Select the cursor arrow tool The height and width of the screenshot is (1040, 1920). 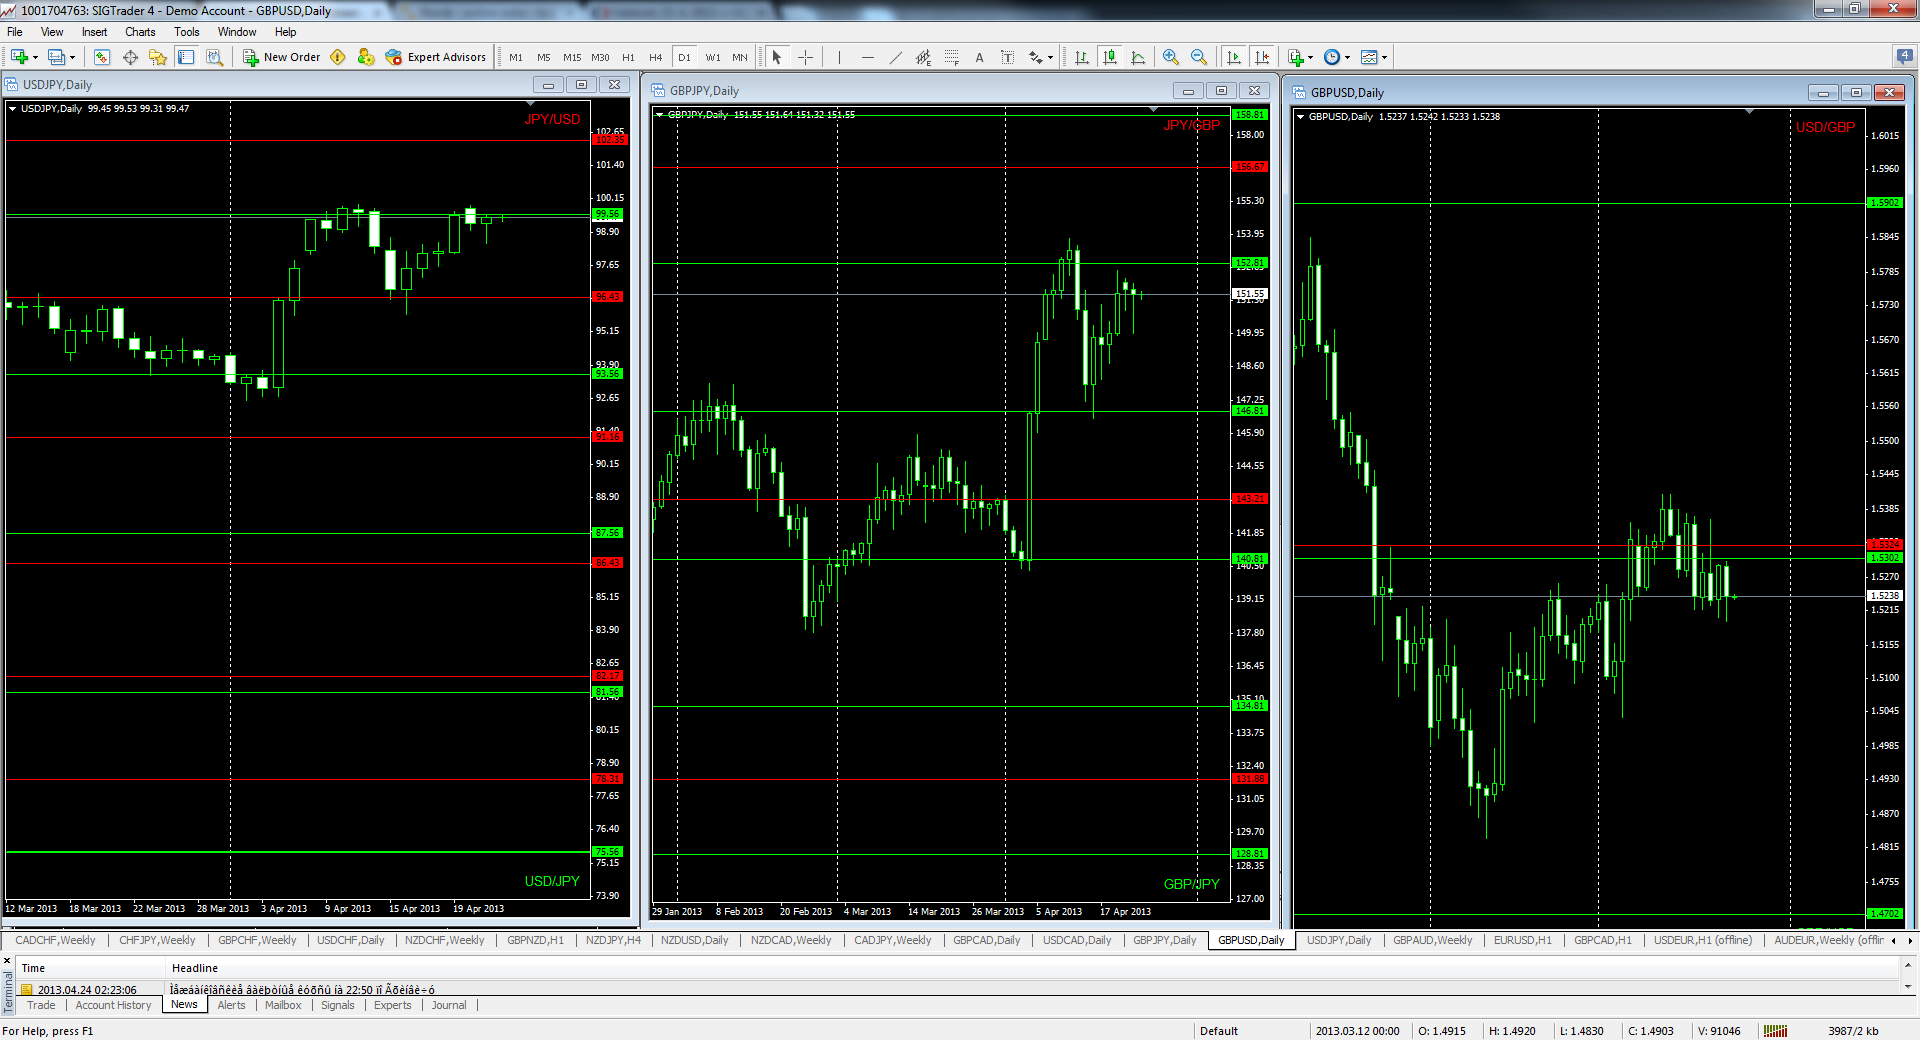[x=777, y=57]
